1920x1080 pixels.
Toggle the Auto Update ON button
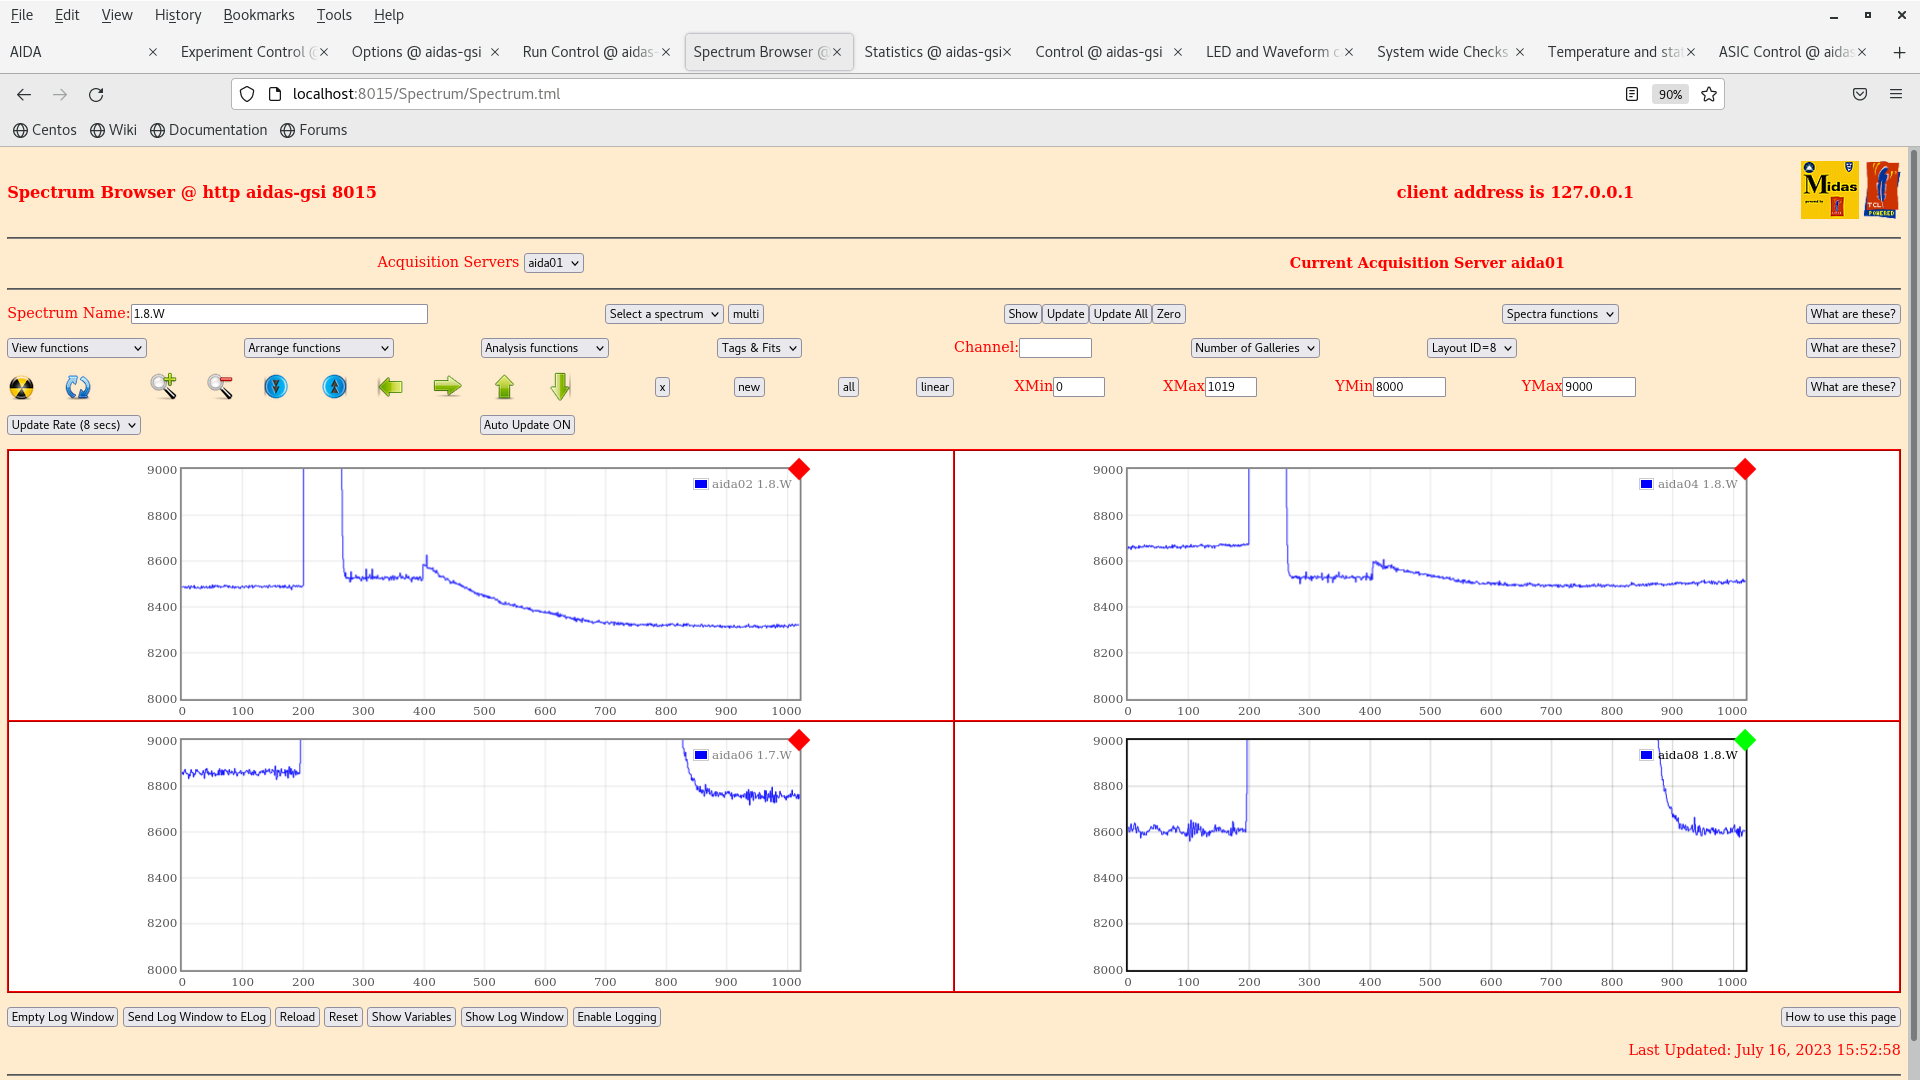527,425
